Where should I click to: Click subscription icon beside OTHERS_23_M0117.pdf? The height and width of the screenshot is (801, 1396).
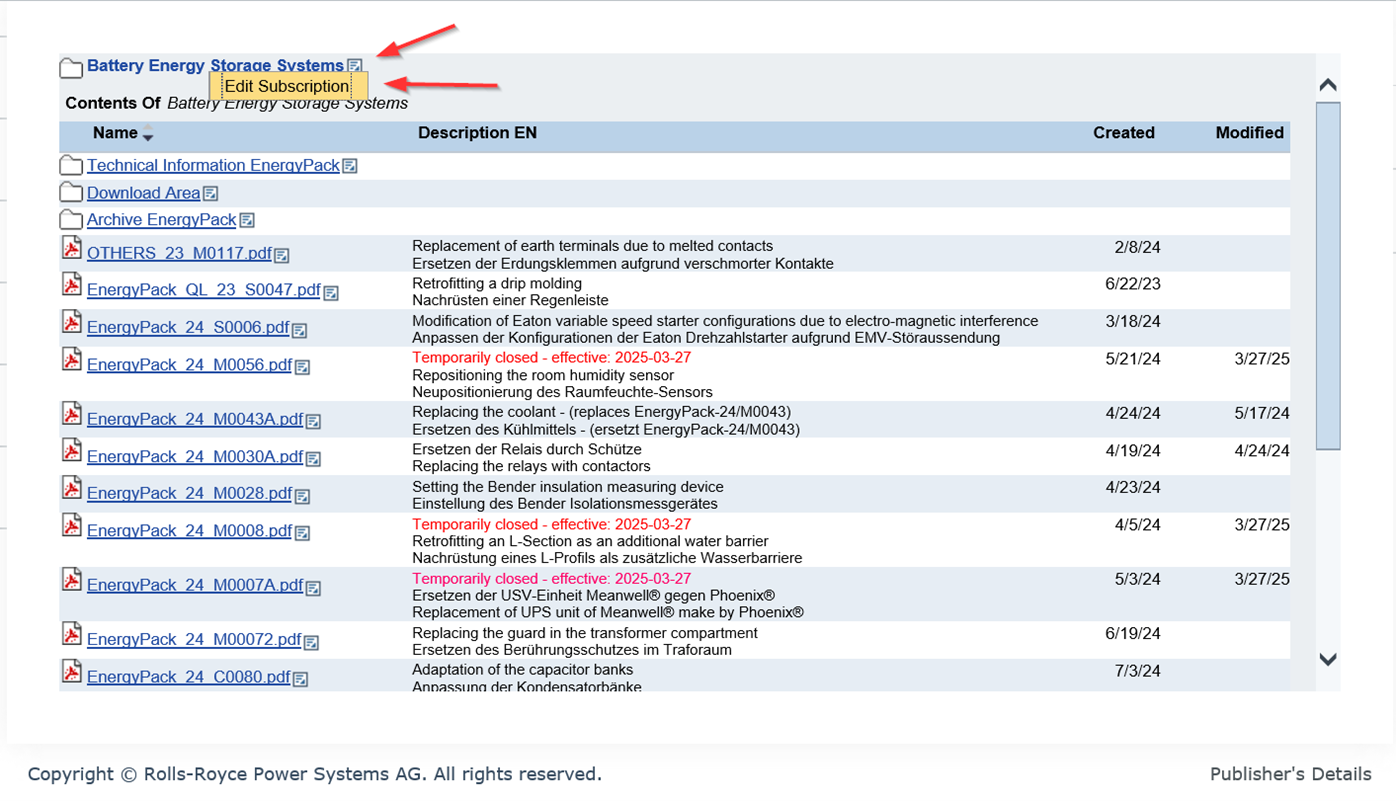tap(282, 256)
